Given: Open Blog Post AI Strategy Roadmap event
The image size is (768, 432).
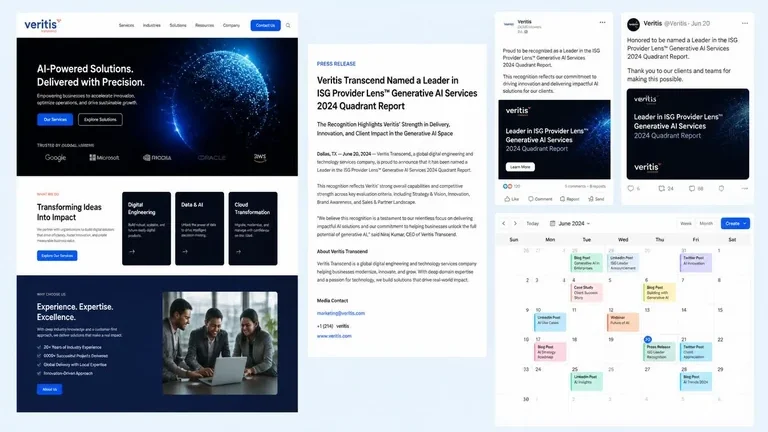Looking at the screenshot, I should pos(550,352).
